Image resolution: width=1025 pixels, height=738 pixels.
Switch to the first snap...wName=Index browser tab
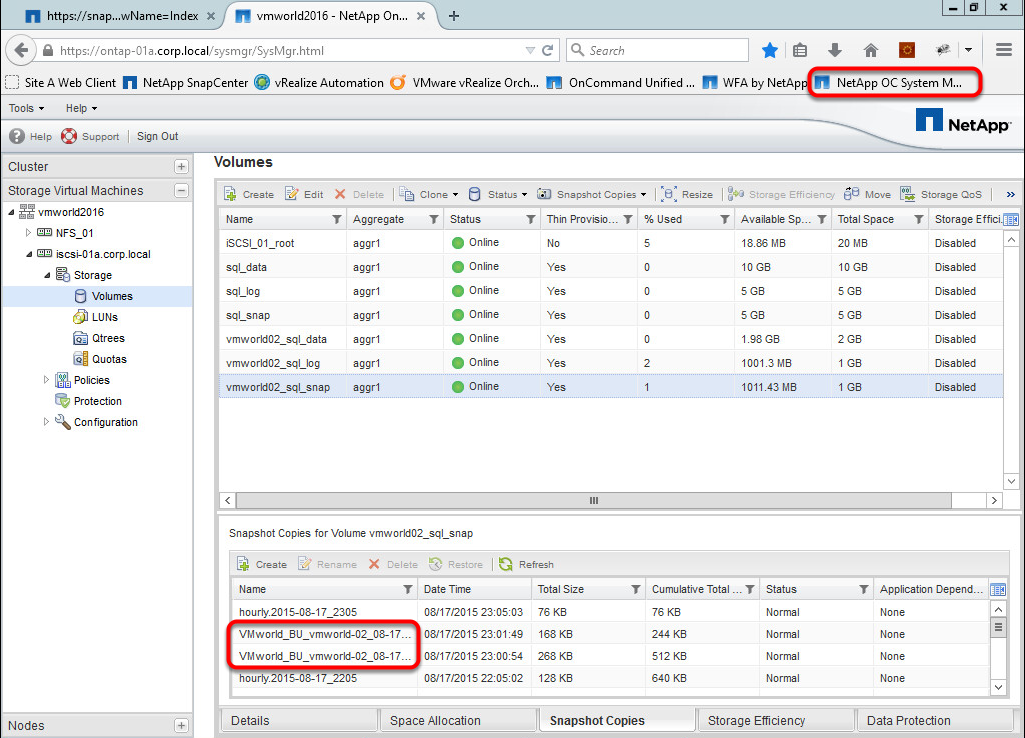coord(120,16)
